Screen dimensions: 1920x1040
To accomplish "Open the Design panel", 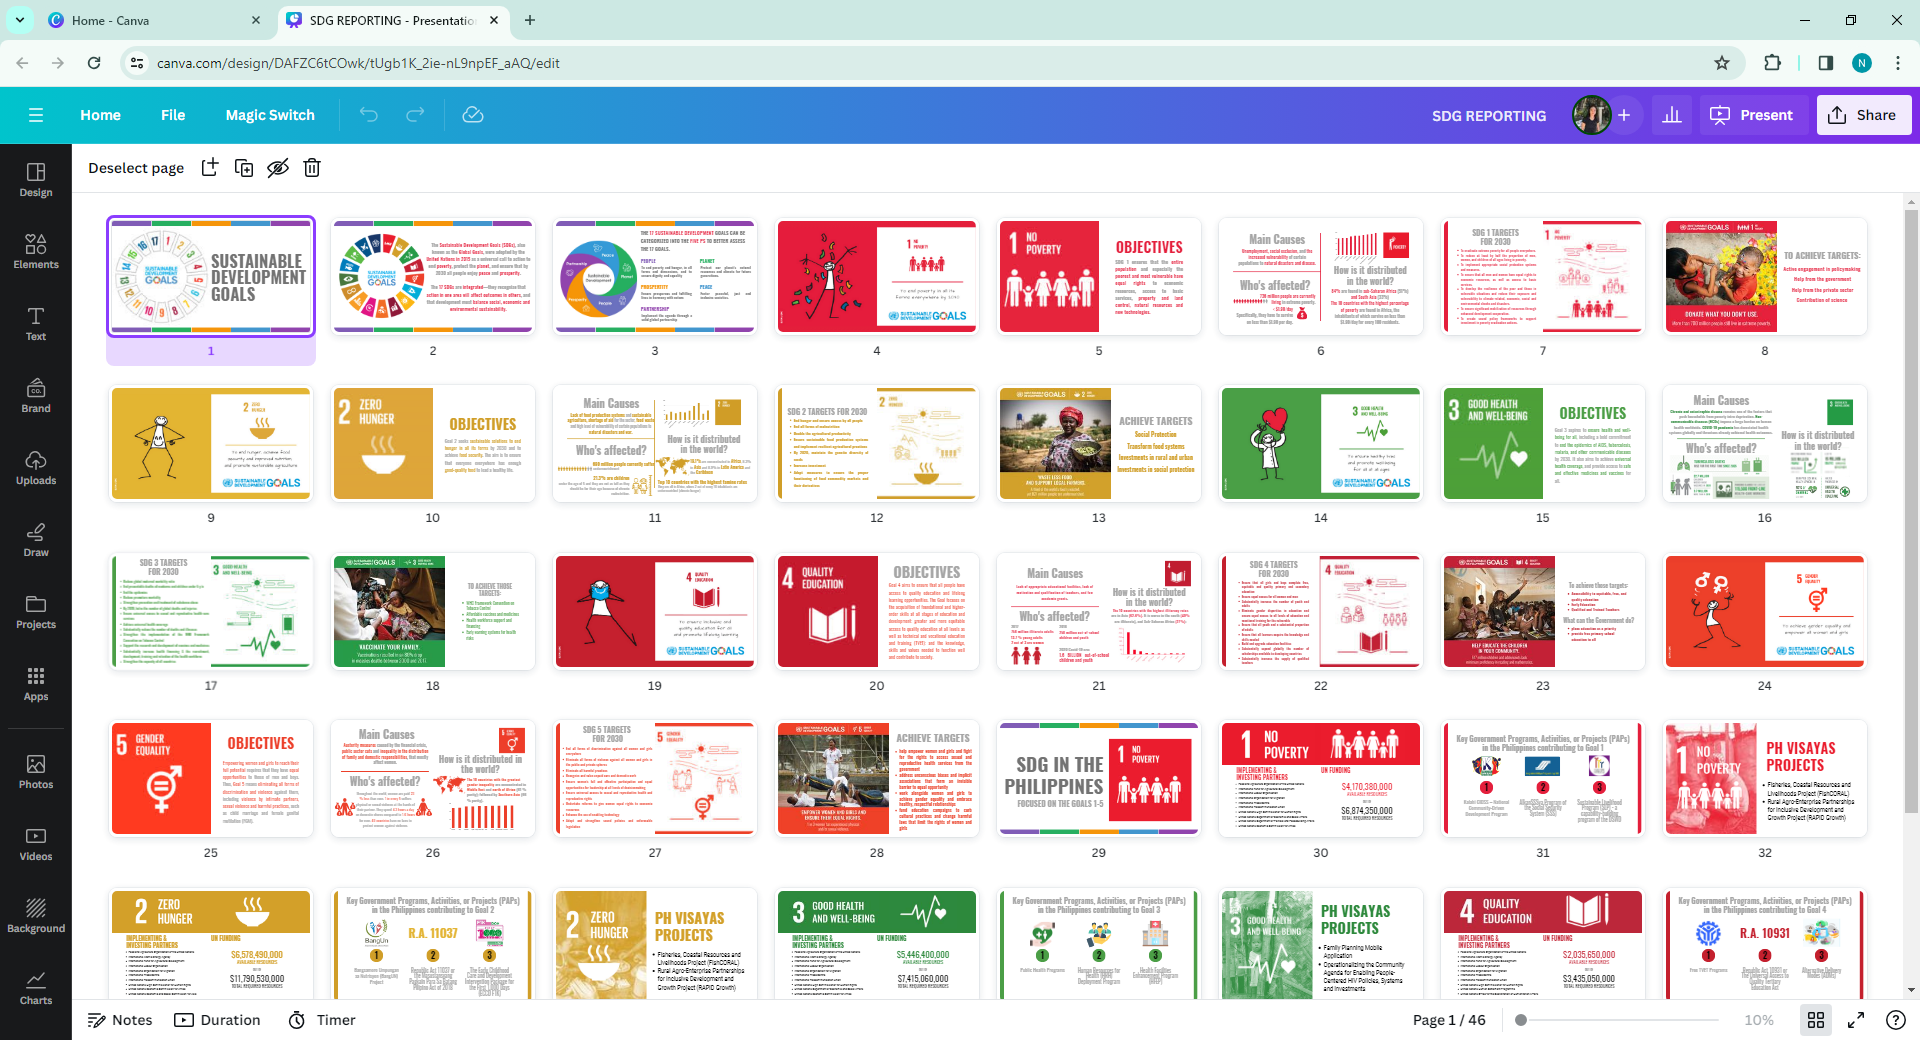I will pos(36,180).
